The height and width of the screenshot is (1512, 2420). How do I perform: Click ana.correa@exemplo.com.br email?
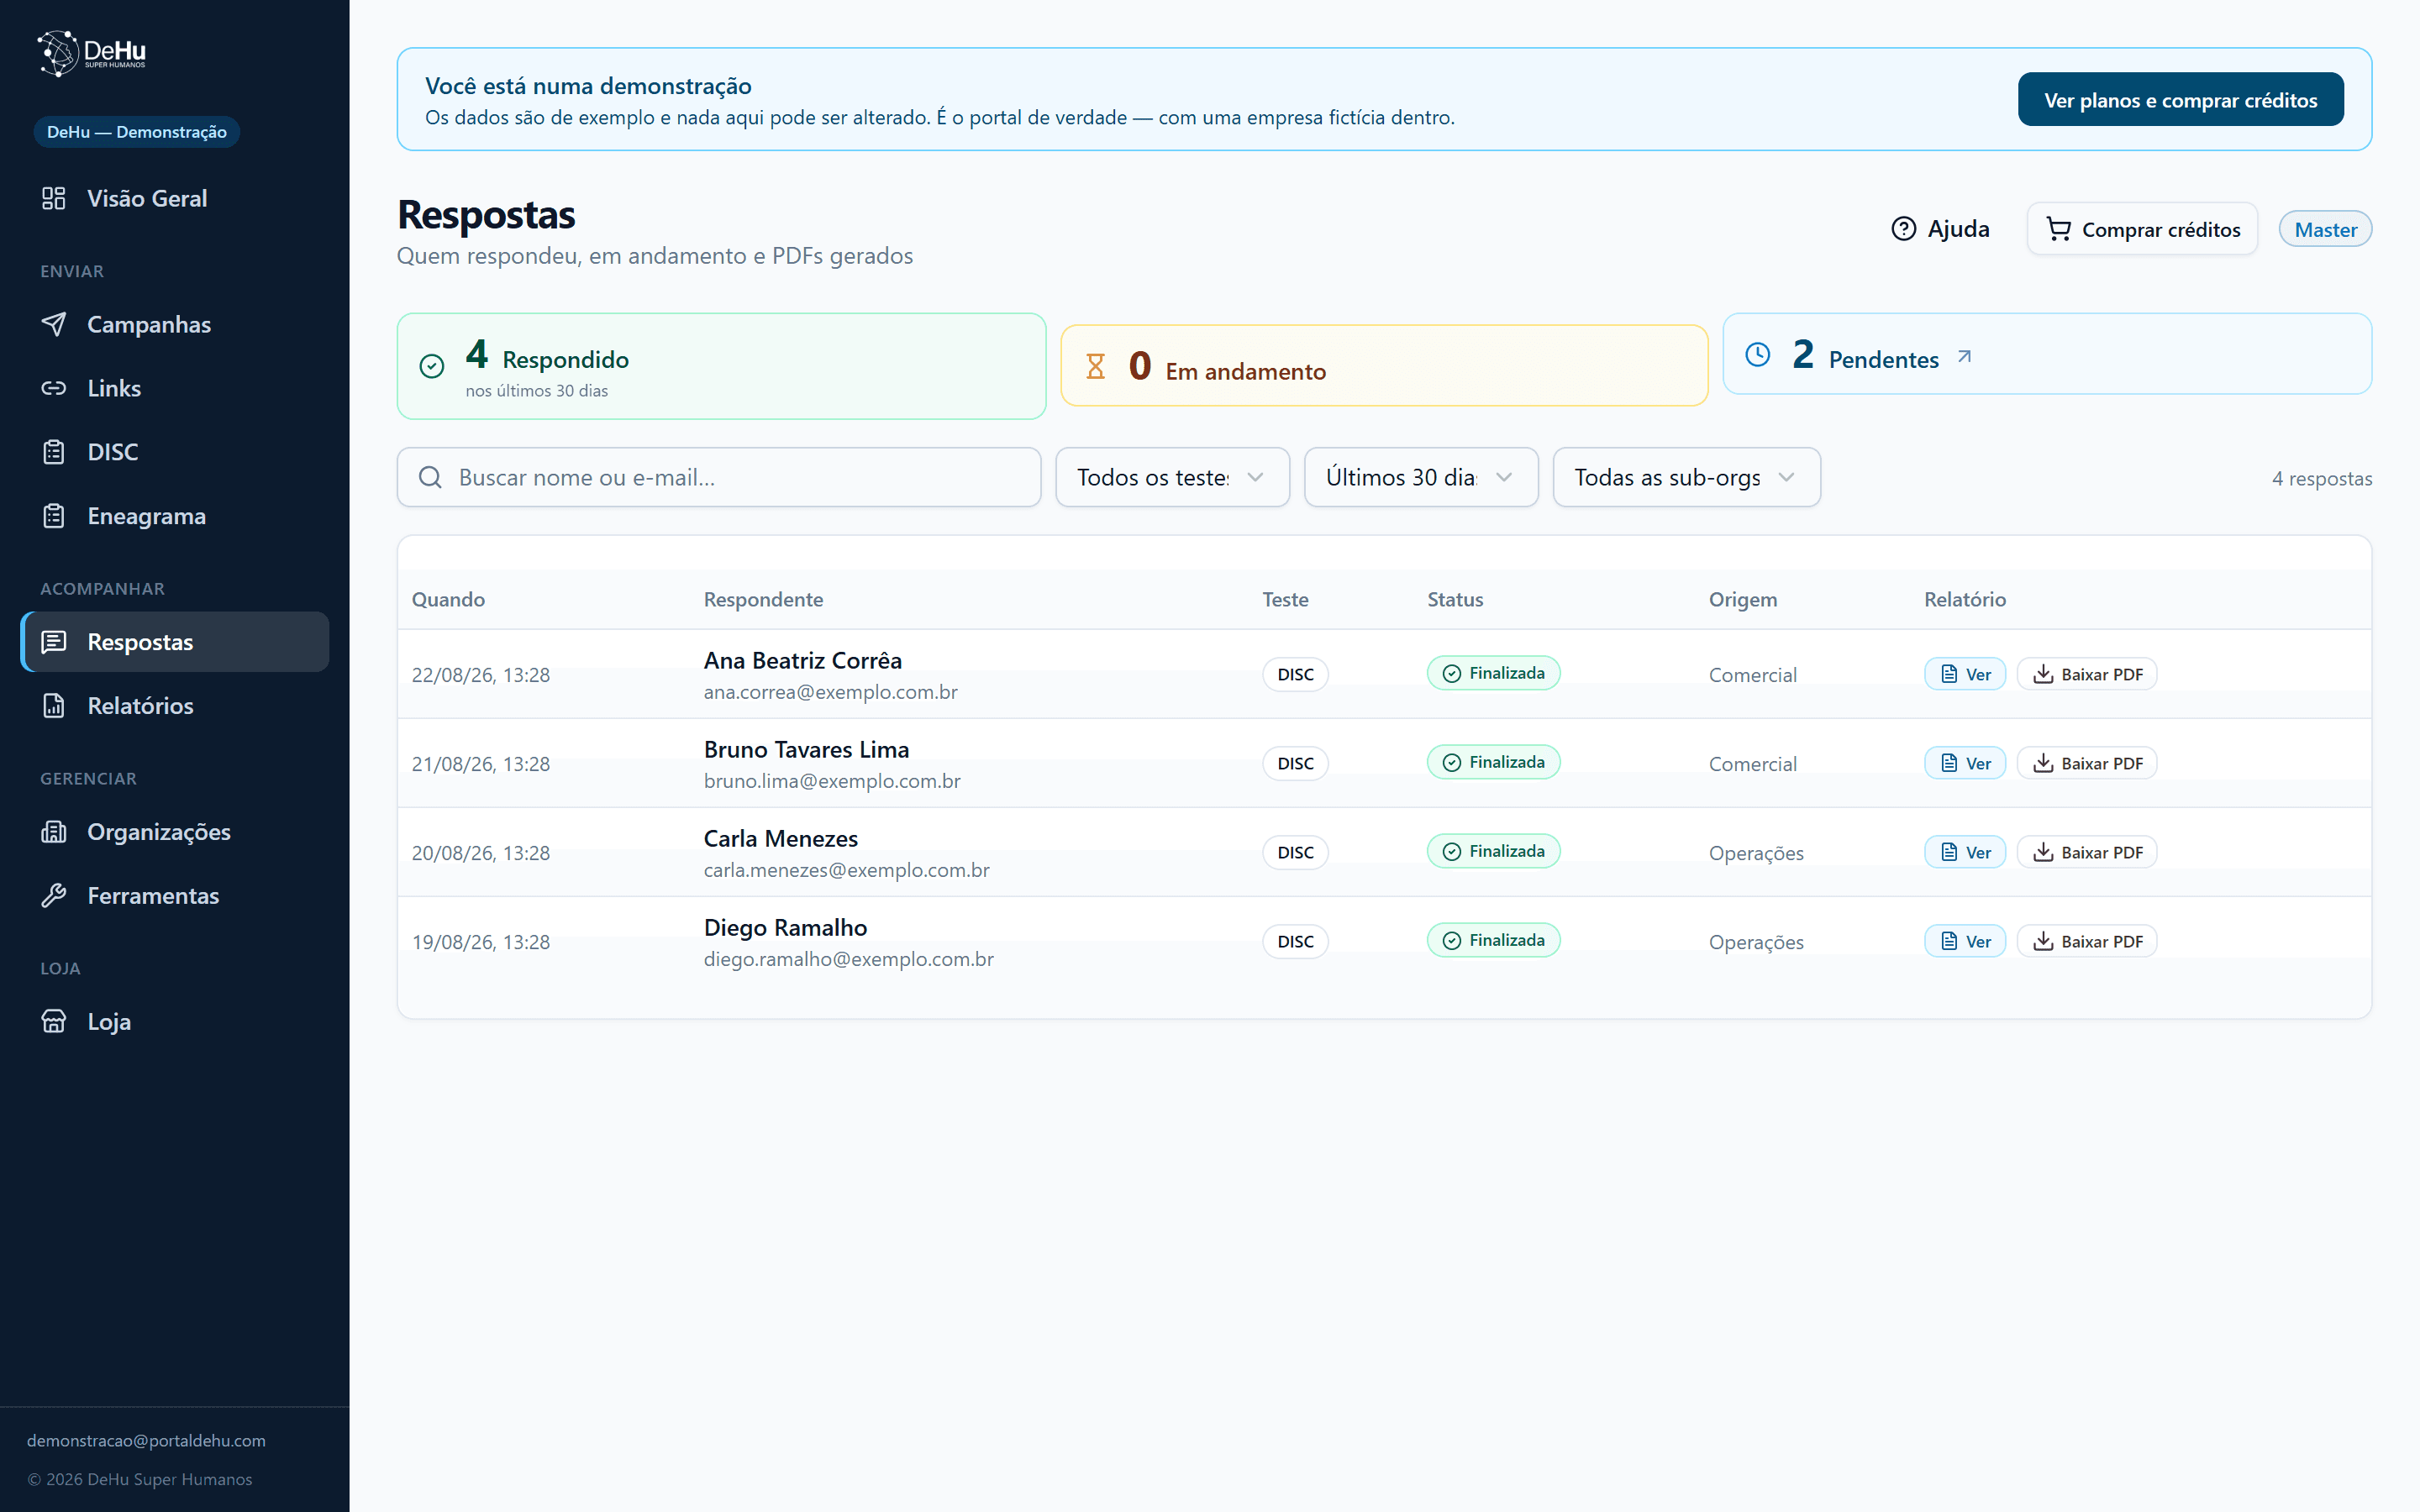coord(831,692)
